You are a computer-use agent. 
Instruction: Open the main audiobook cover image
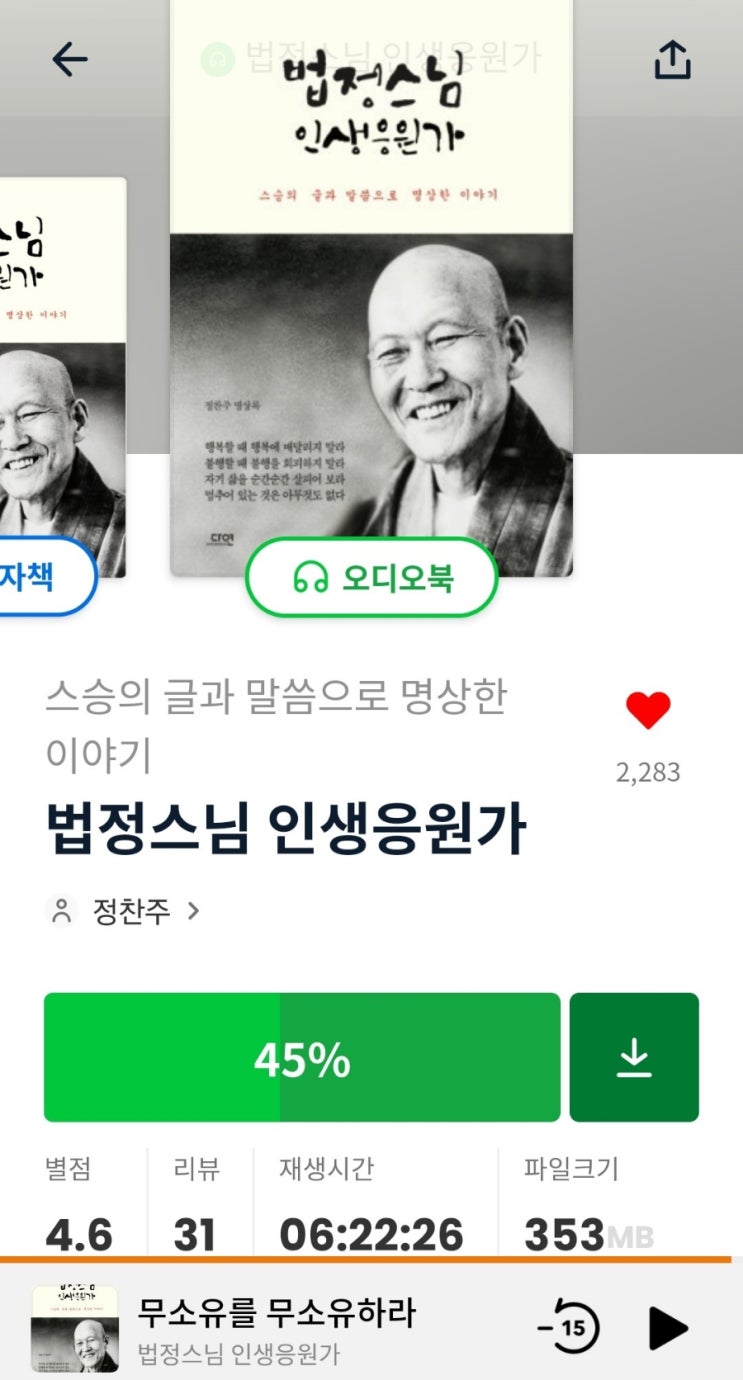pyautogui.click(x=372, y=288)
